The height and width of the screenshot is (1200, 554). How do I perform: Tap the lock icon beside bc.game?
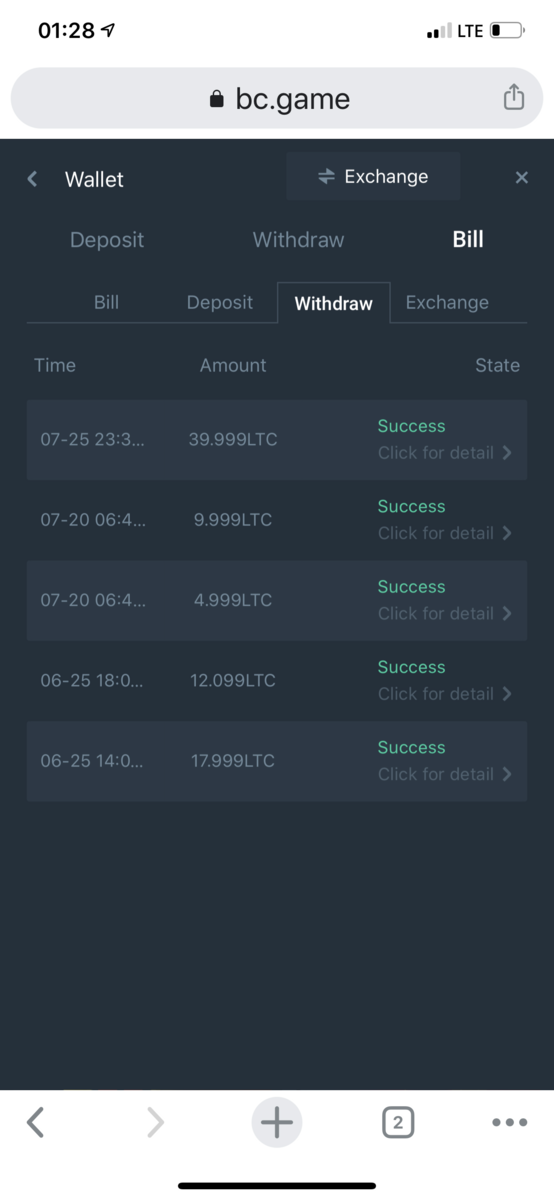(216, 99)
